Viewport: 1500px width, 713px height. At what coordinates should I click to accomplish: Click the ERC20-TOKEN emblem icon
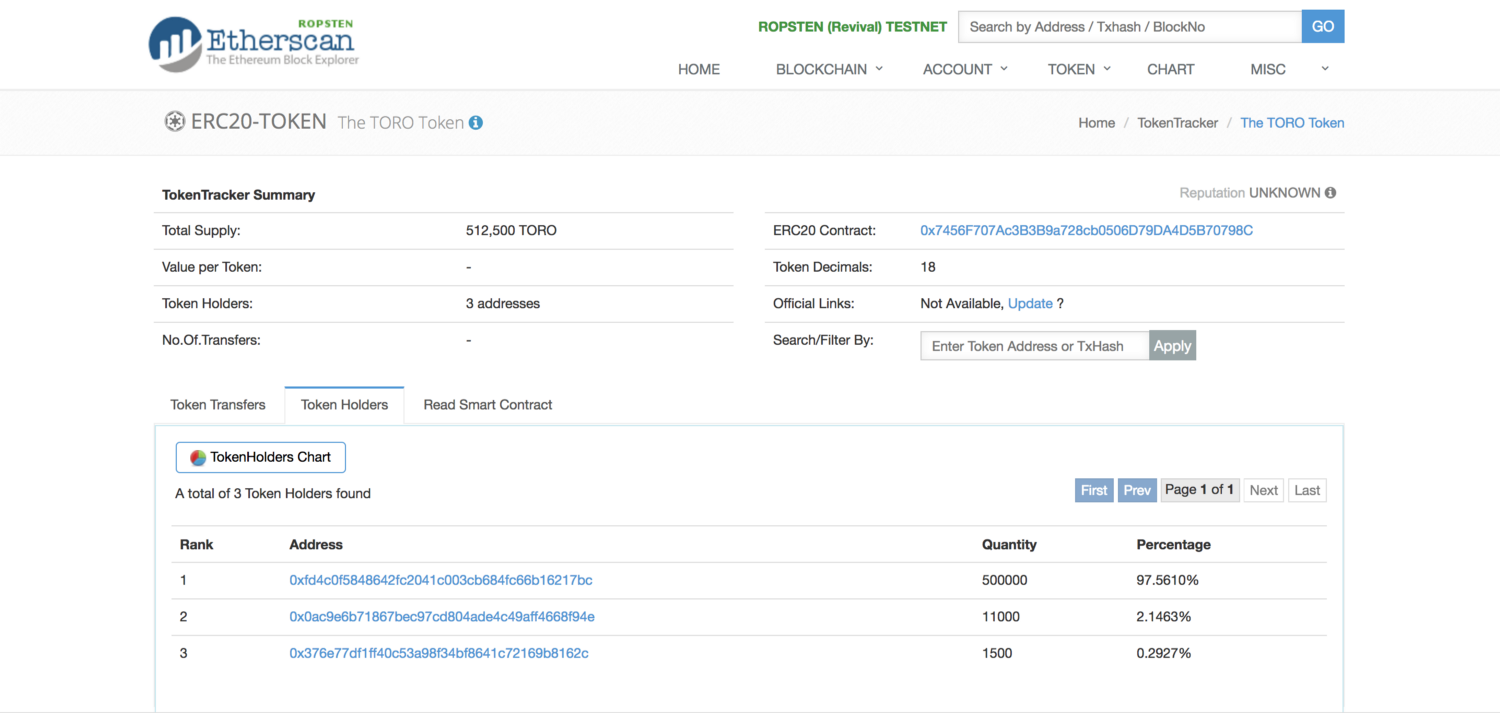click(174, 122)
